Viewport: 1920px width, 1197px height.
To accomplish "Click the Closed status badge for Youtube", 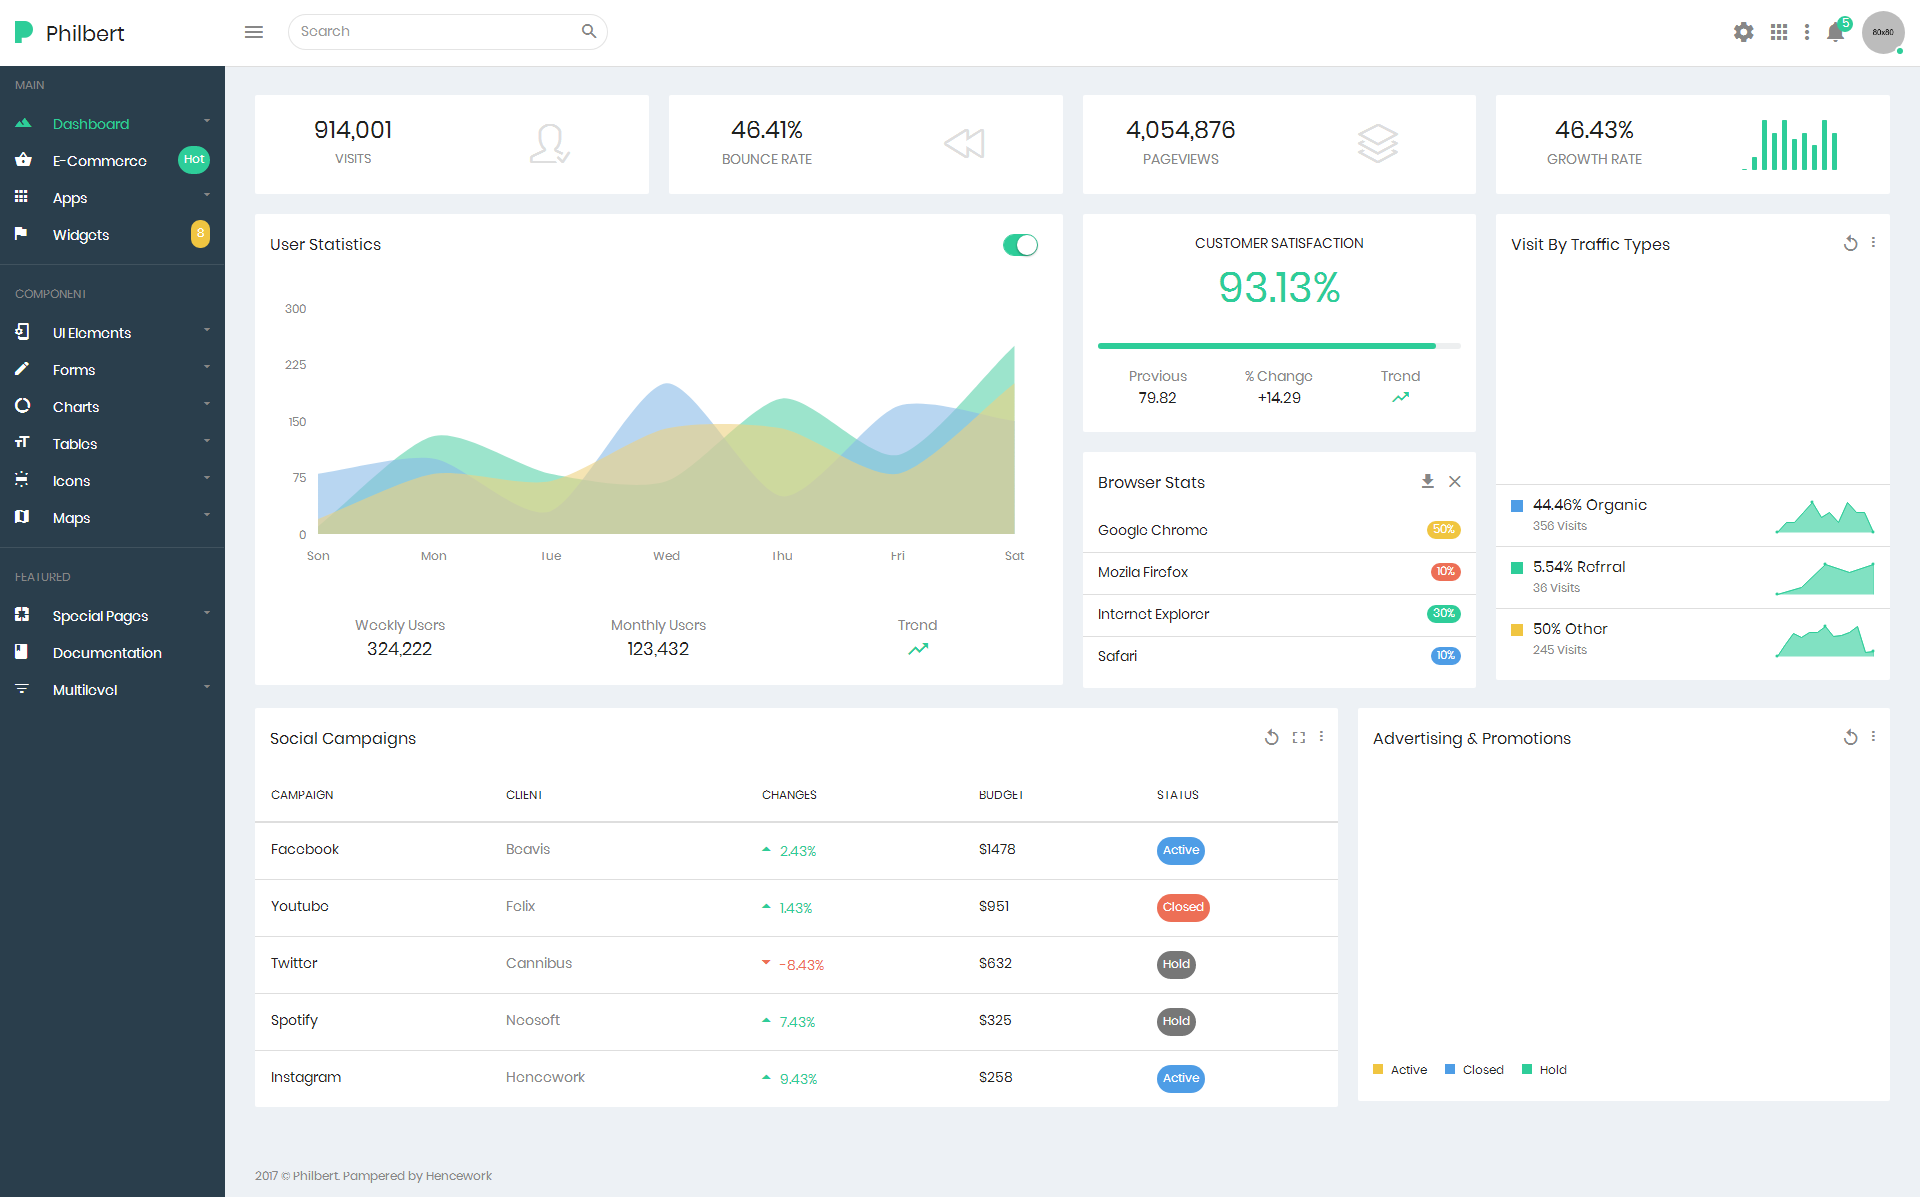I will coord(1182,907).
